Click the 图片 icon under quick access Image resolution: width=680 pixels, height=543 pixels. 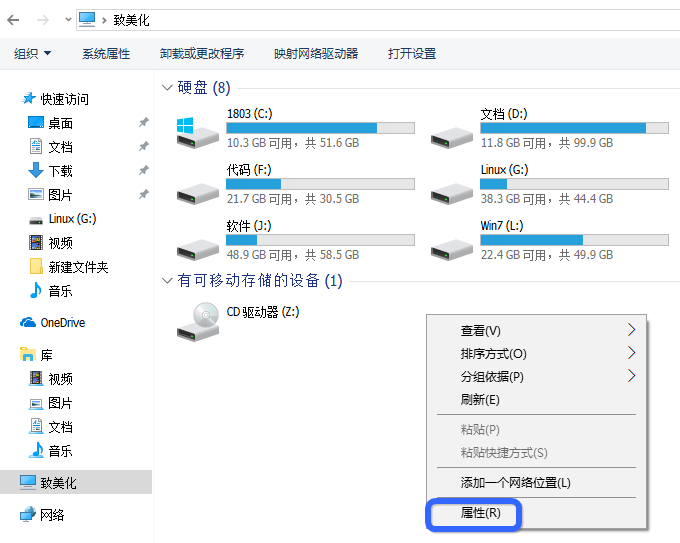click(36, 194)
